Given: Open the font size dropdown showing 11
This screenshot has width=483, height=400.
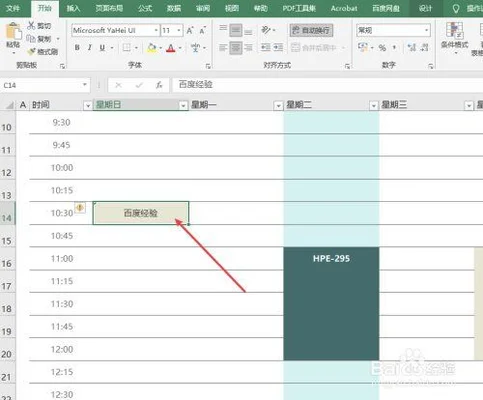Looking at the screenshot, I should 179,31.
